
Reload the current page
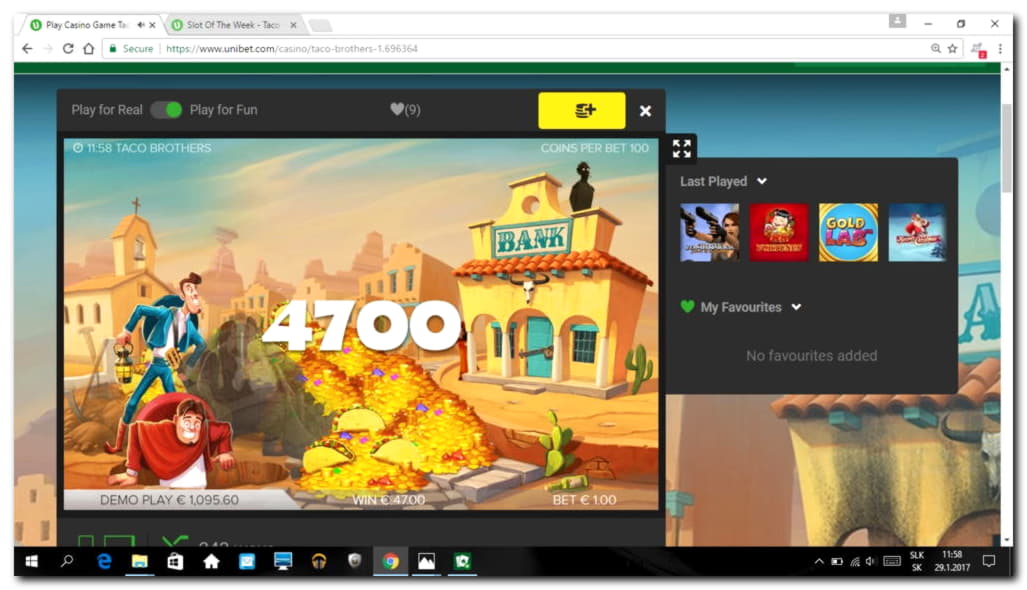(68, 48)
